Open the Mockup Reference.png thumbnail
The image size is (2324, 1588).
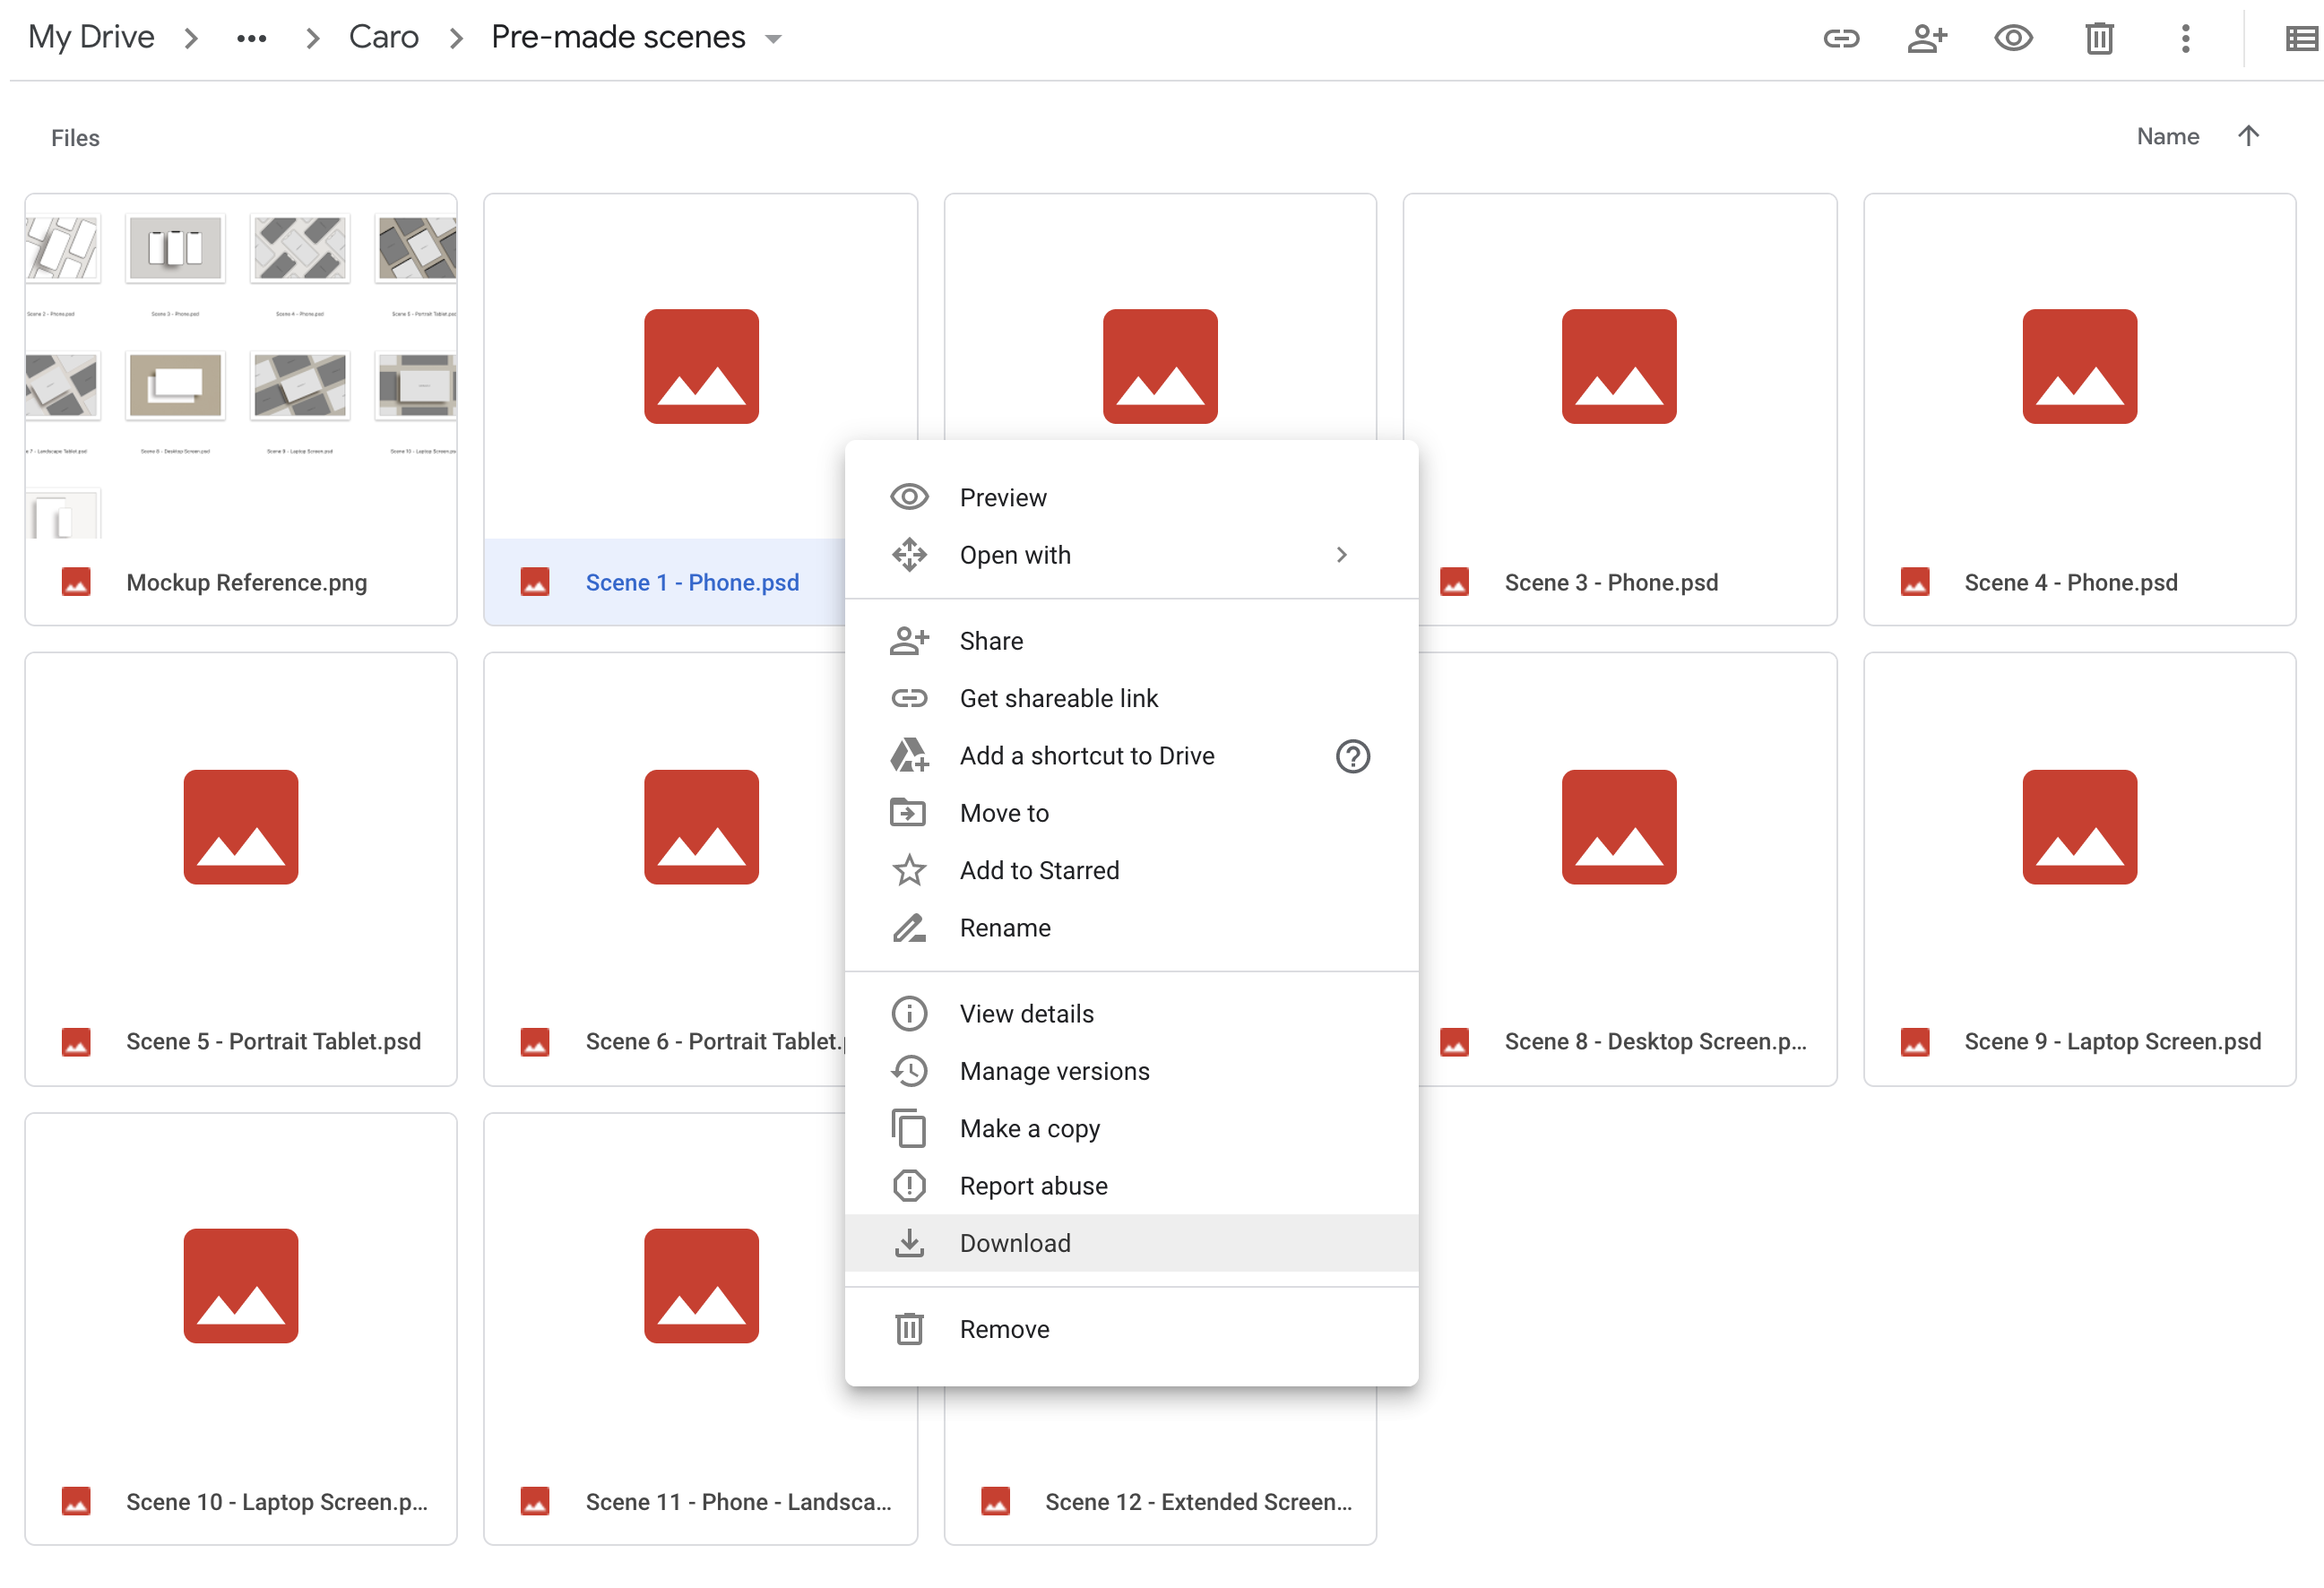[x=241, y=366]
